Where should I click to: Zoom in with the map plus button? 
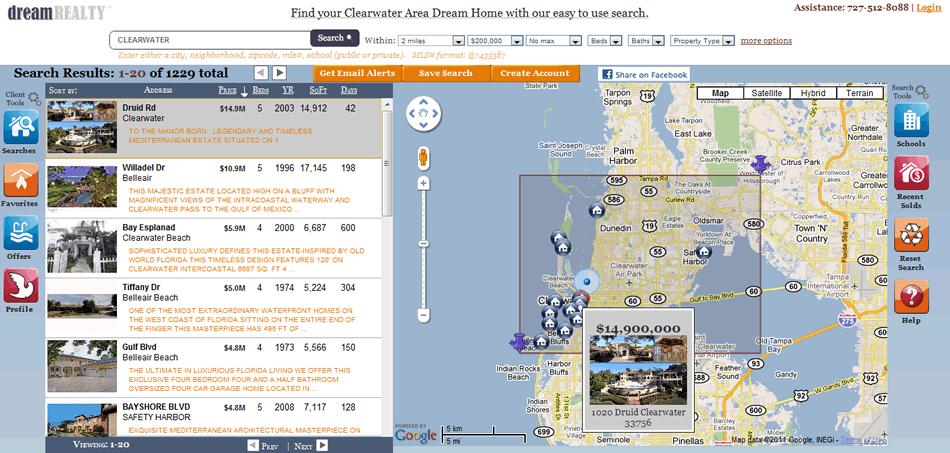click(x=424, y=183)
